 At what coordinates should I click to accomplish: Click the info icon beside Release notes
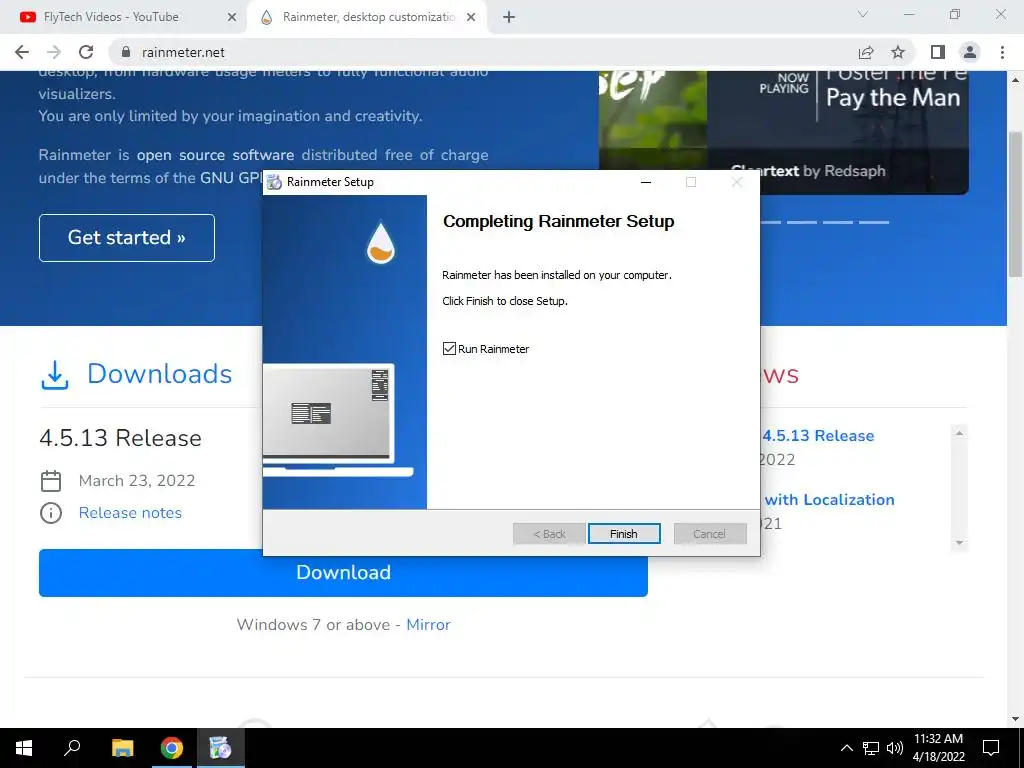[51, 513]
